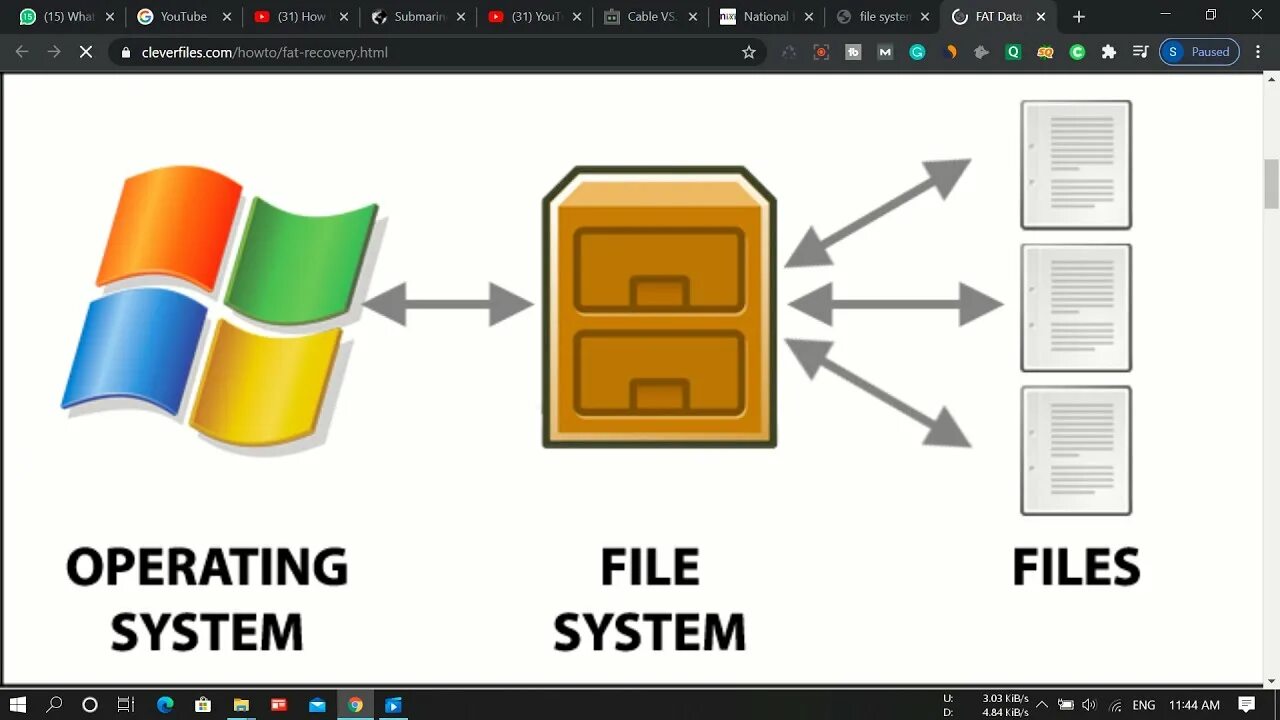The height and width of the screenshot is (720, 1280).
Task: Open the notification action center
Action: pyautogui.click(x=1247, y=705)
